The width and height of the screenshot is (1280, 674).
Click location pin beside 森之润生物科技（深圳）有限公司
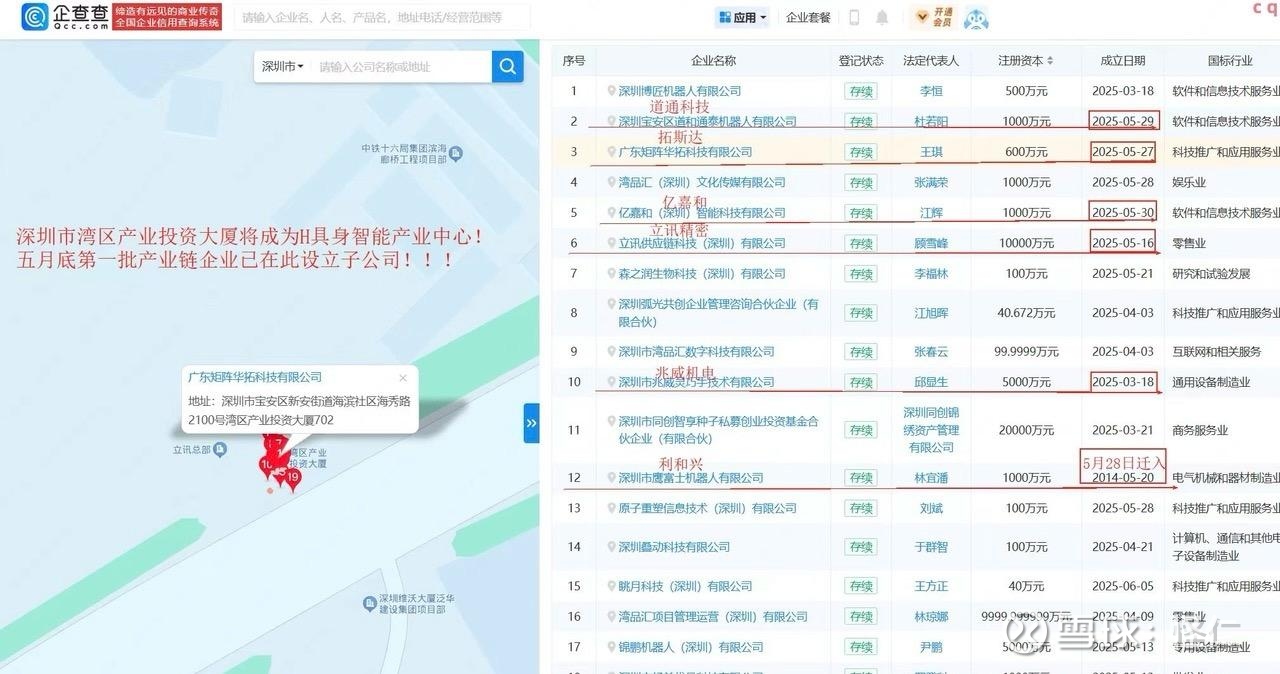(x=611, y=273)
